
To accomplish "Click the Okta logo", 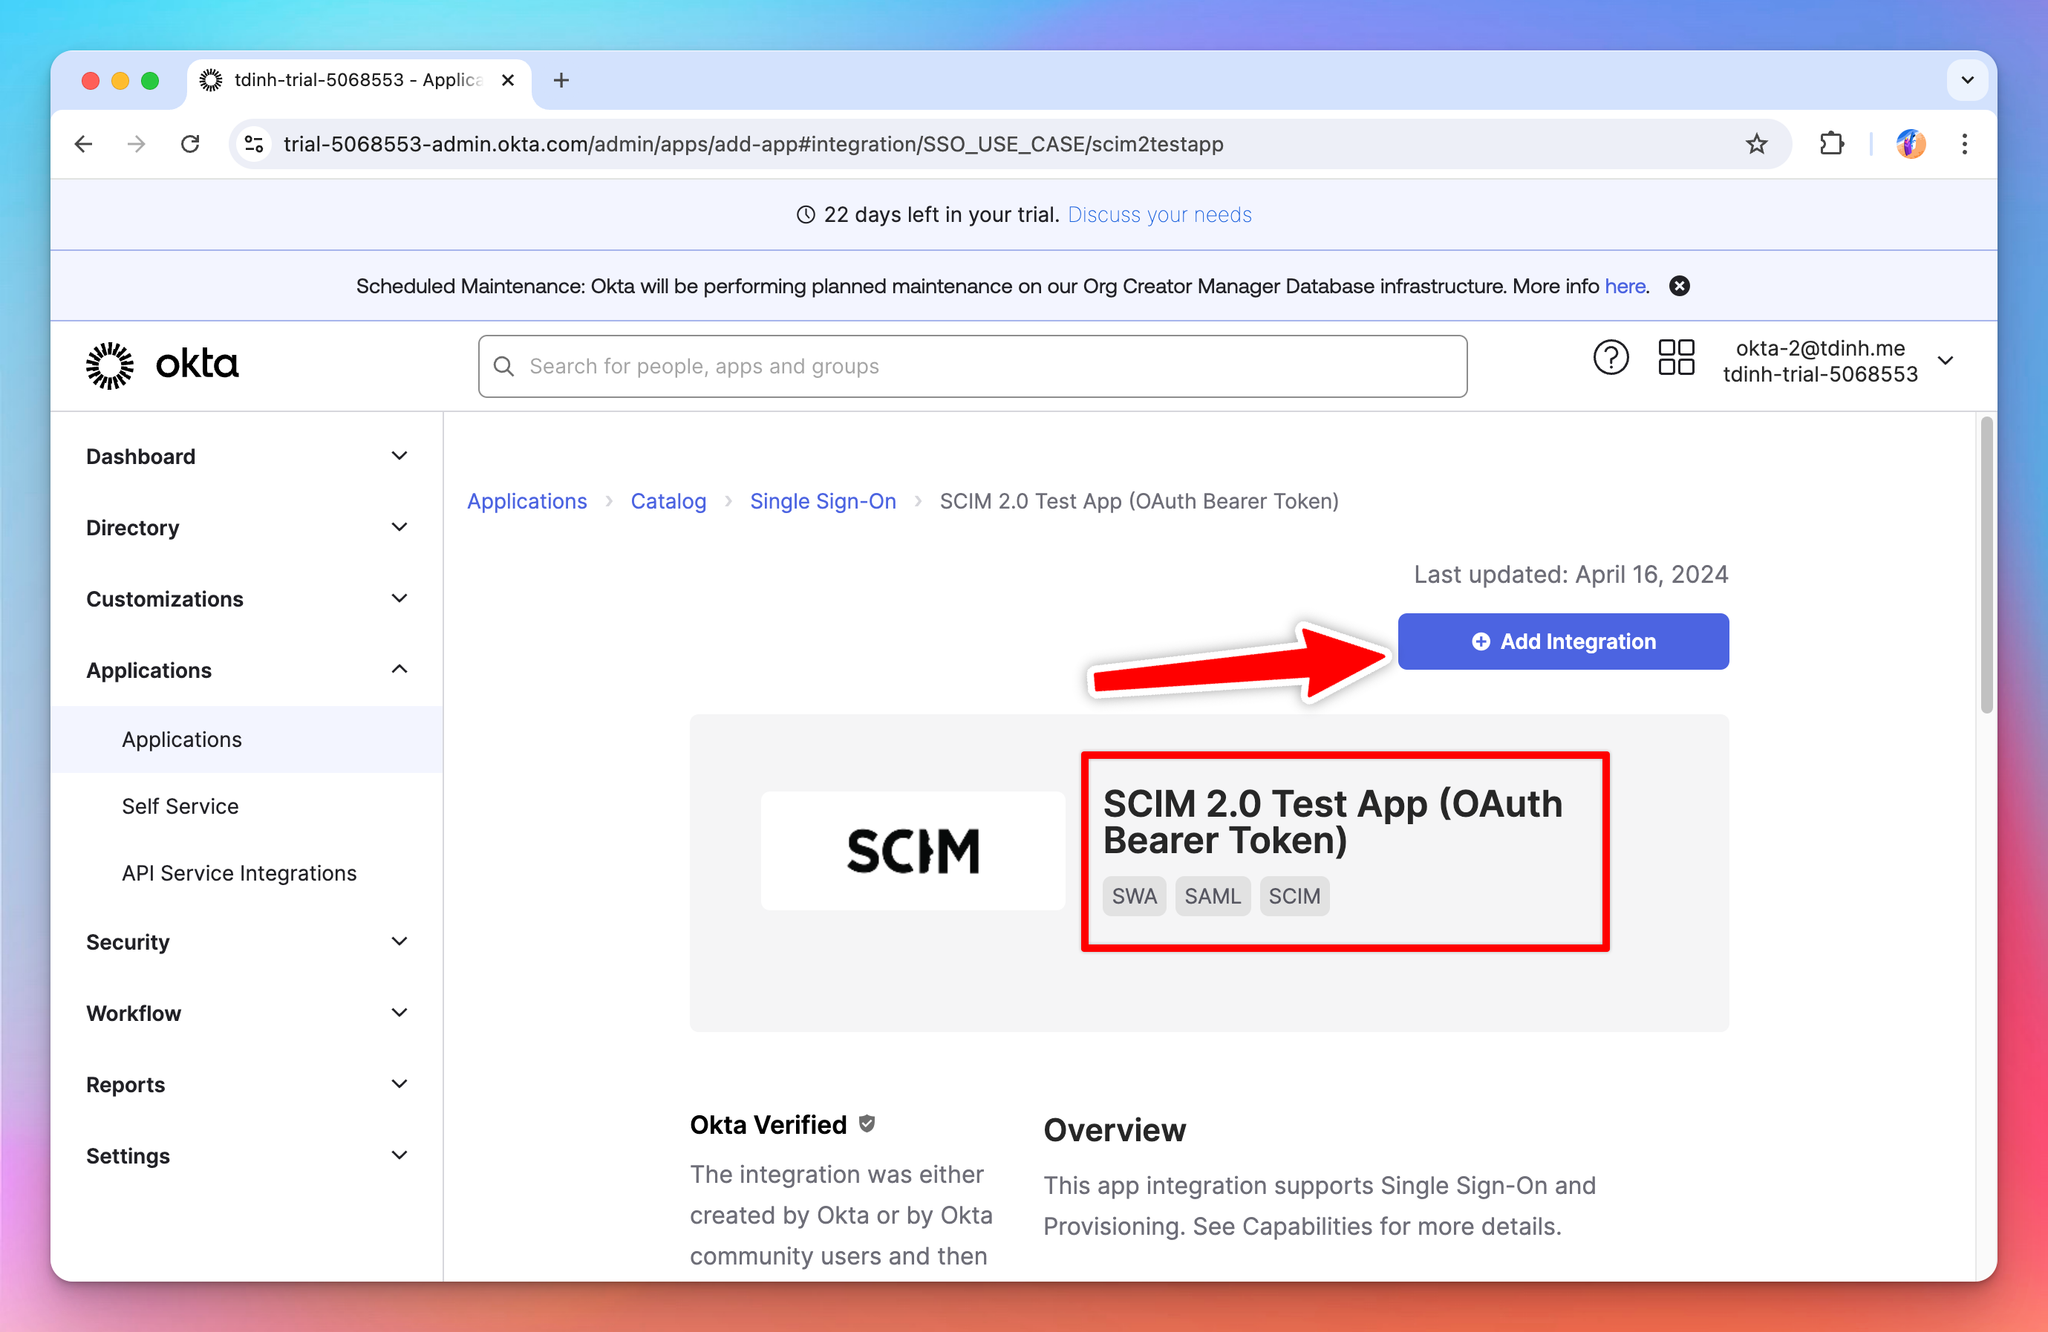I will pos(163,365).
